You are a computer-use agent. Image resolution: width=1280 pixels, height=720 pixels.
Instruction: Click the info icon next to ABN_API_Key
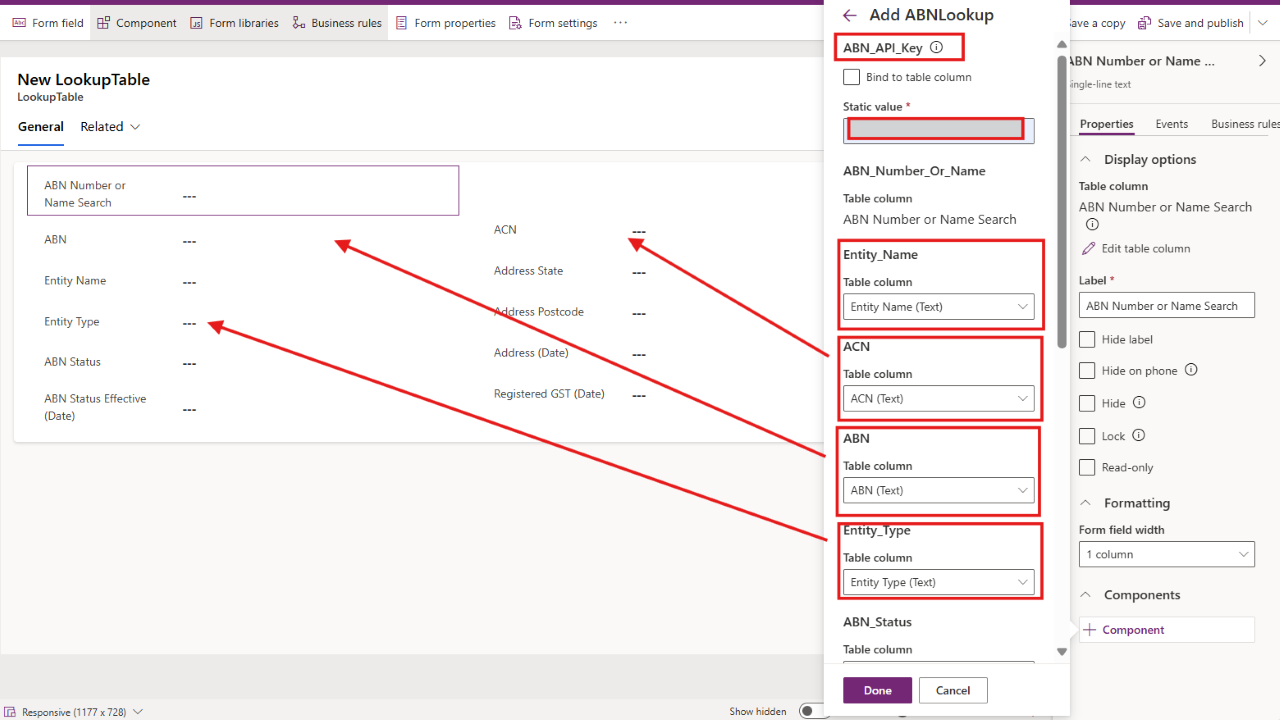point(936,47)
